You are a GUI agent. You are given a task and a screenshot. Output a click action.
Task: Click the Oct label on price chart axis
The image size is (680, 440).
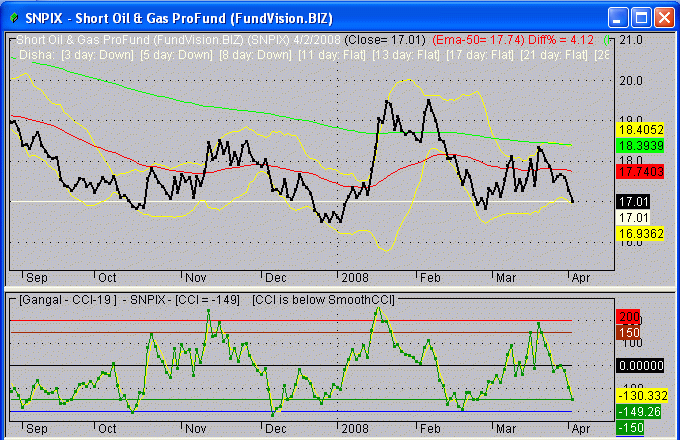click(x=107, y=278)
